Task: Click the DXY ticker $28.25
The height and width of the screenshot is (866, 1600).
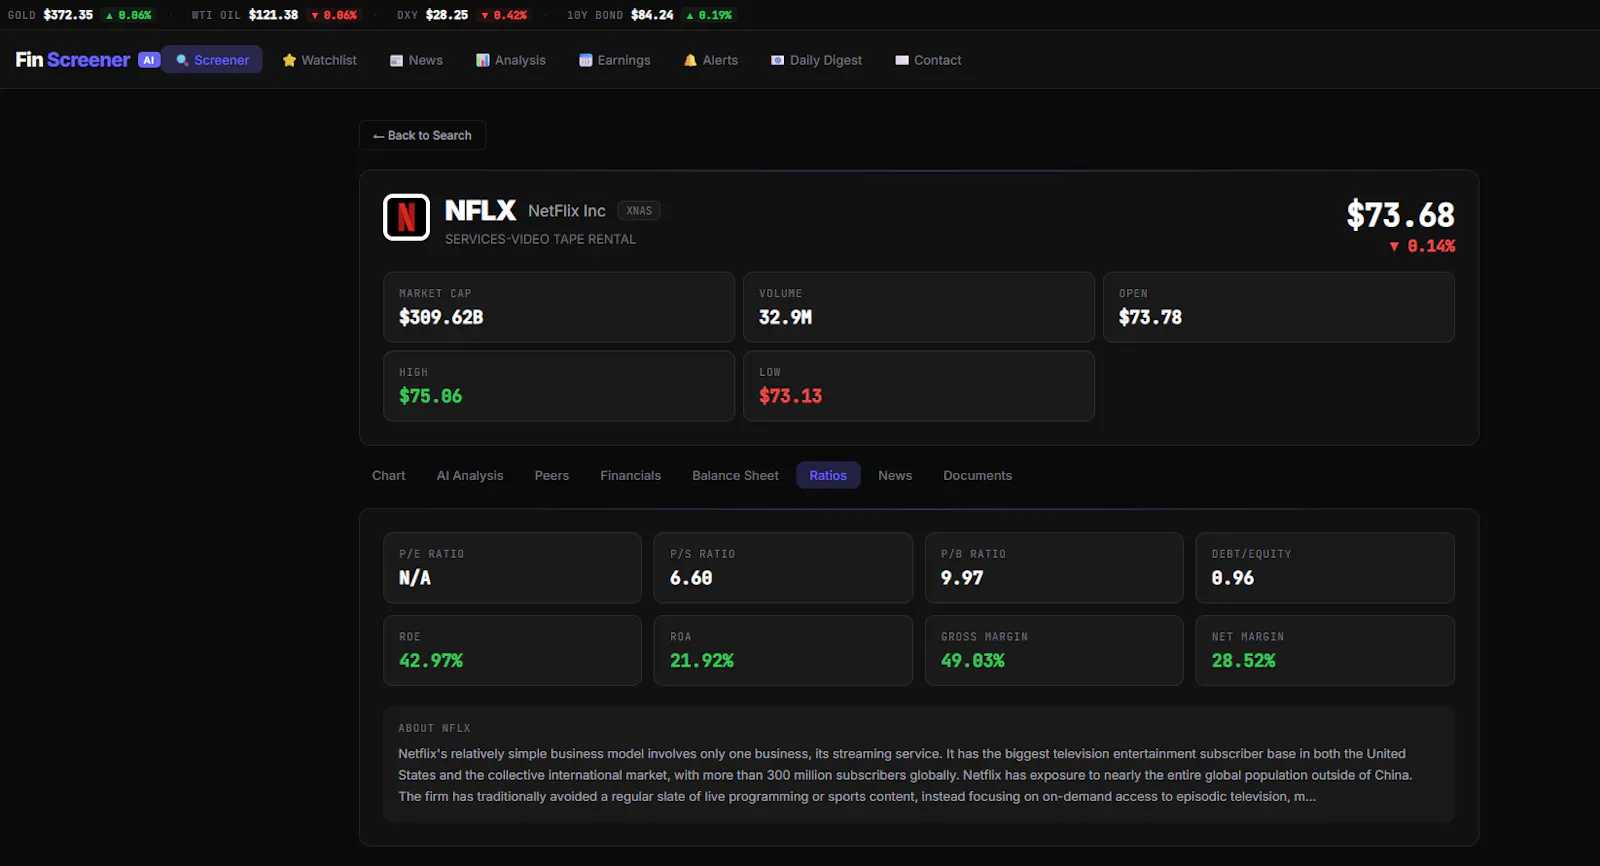Action: (x=447, y=15)
